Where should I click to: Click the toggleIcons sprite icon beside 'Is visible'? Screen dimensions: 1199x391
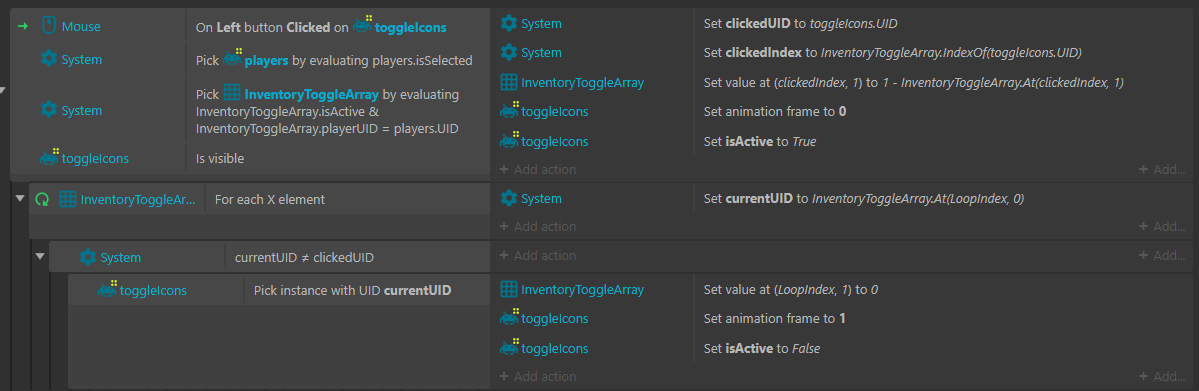50,158
